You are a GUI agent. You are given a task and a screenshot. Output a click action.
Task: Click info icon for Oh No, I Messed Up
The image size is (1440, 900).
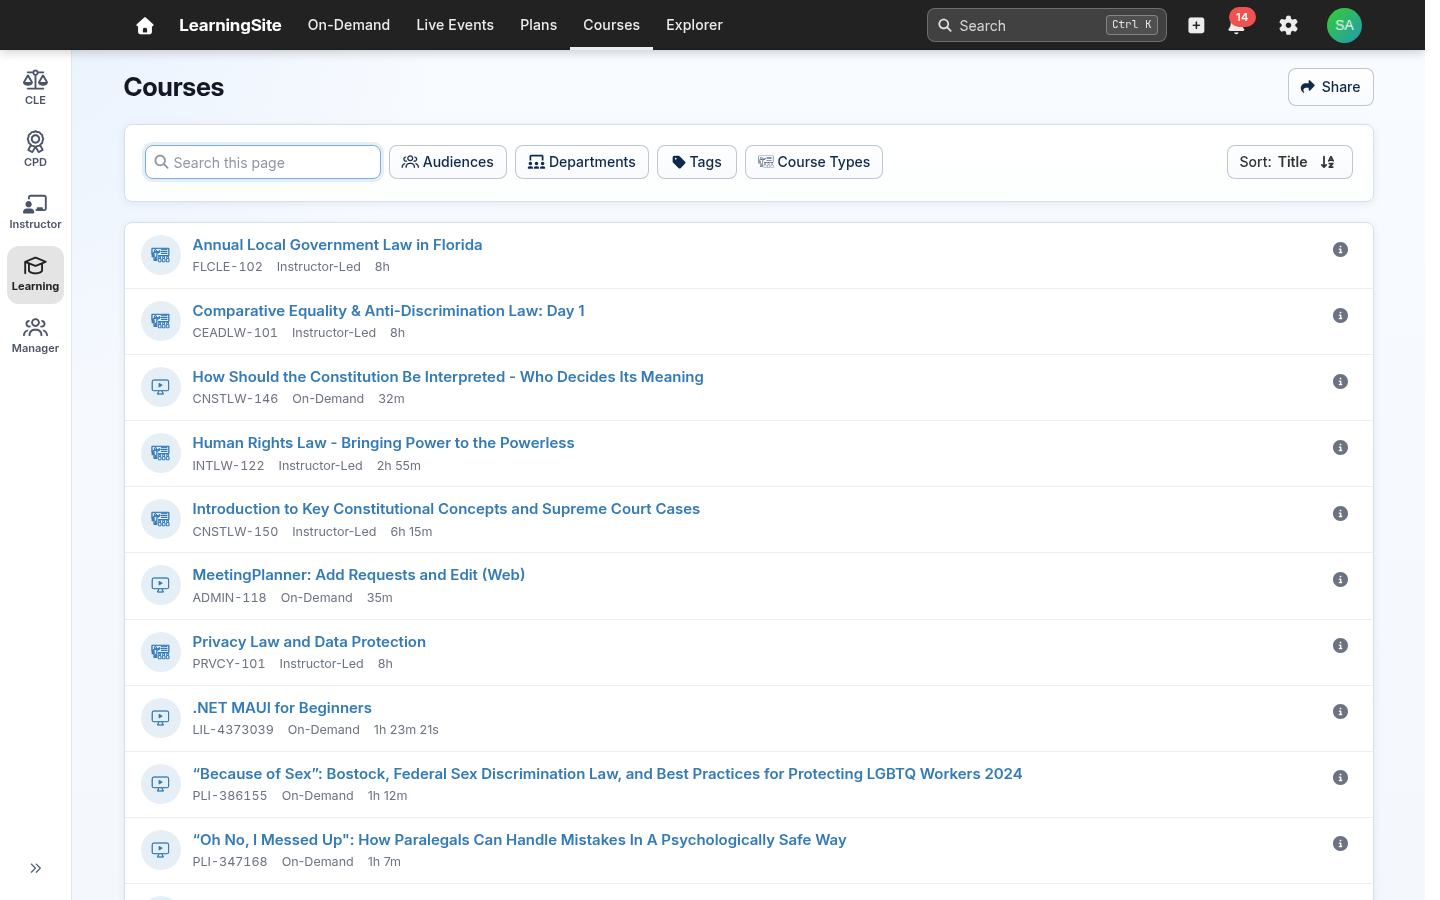tap(1340, 843)
